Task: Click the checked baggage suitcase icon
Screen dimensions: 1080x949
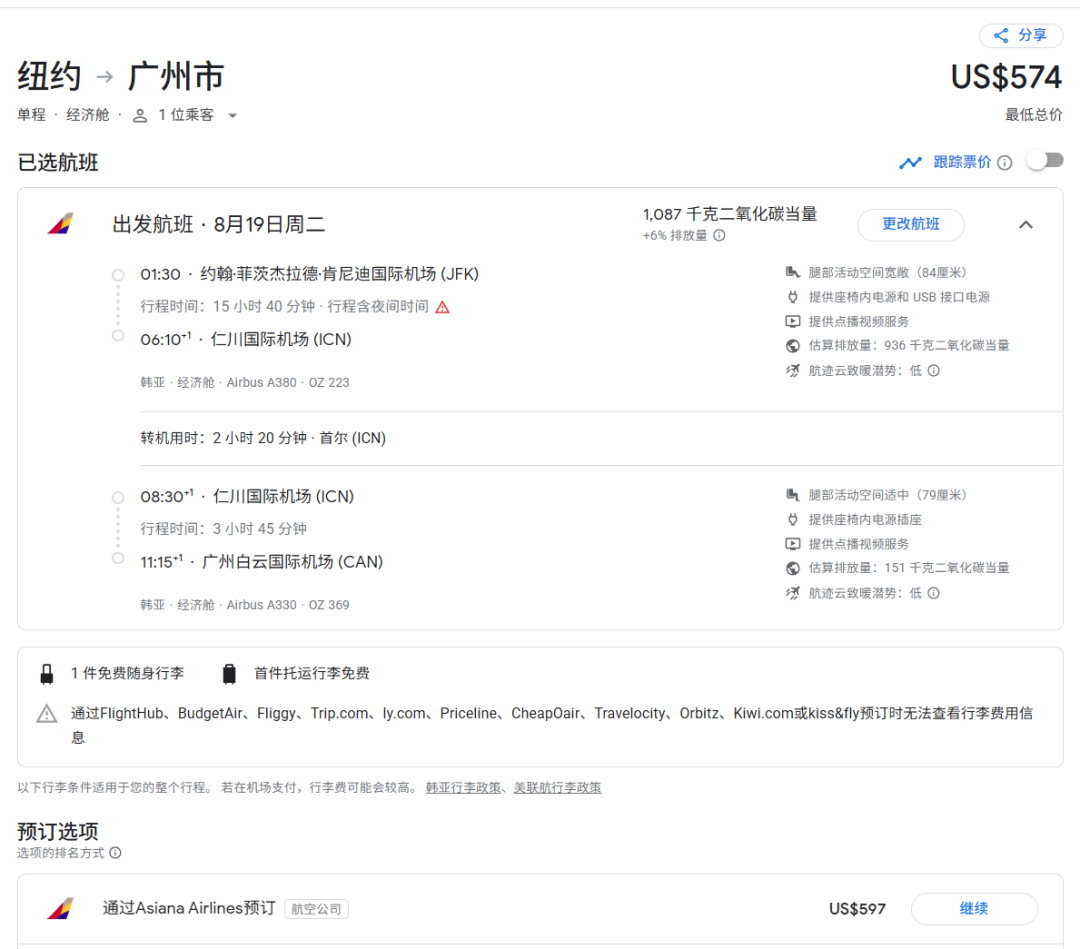Action: pos(229,674)
